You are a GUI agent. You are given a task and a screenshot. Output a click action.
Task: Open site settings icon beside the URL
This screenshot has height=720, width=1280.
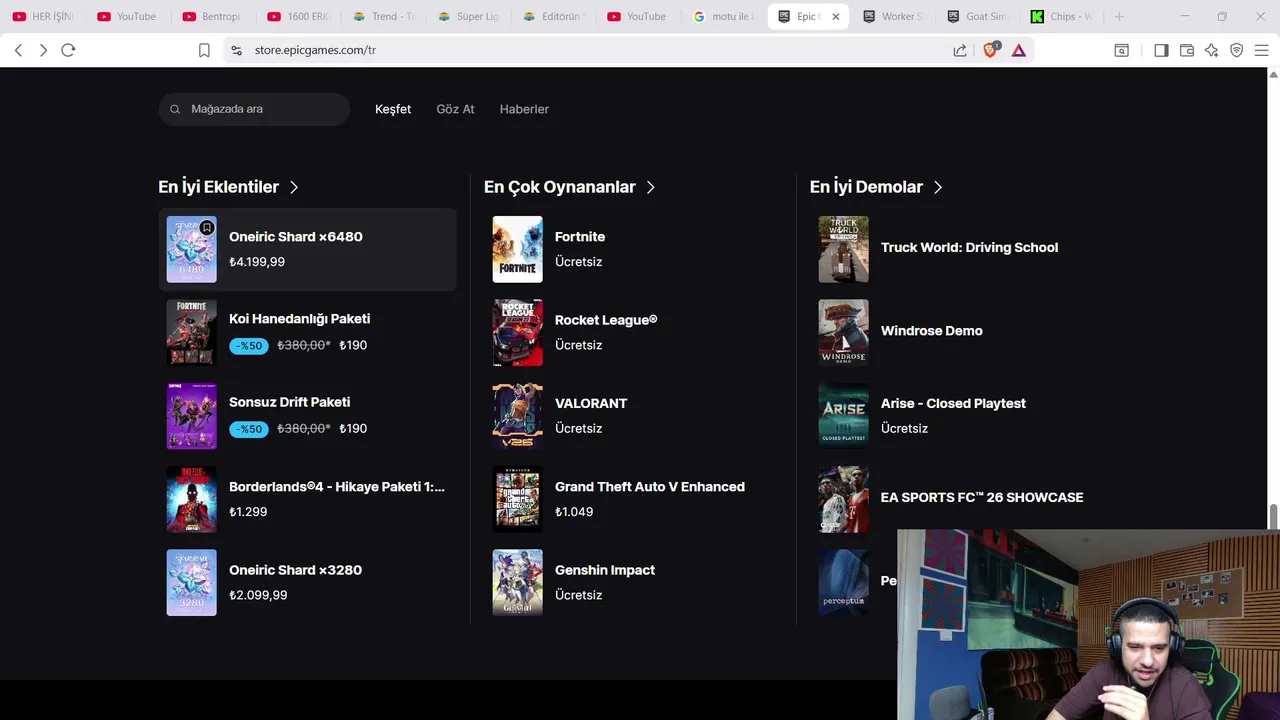tap(236, 50)
